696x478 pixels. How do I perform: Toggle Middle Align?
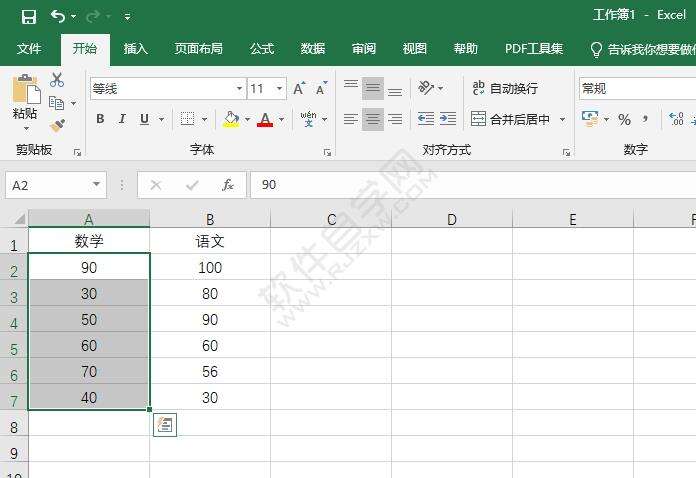point(372,87)
